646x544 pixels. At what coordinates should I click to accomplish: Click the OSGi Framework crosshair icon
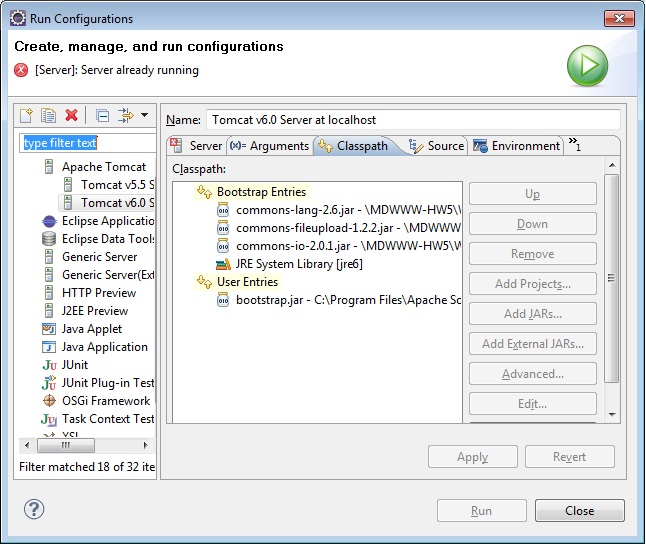point(49,401)
